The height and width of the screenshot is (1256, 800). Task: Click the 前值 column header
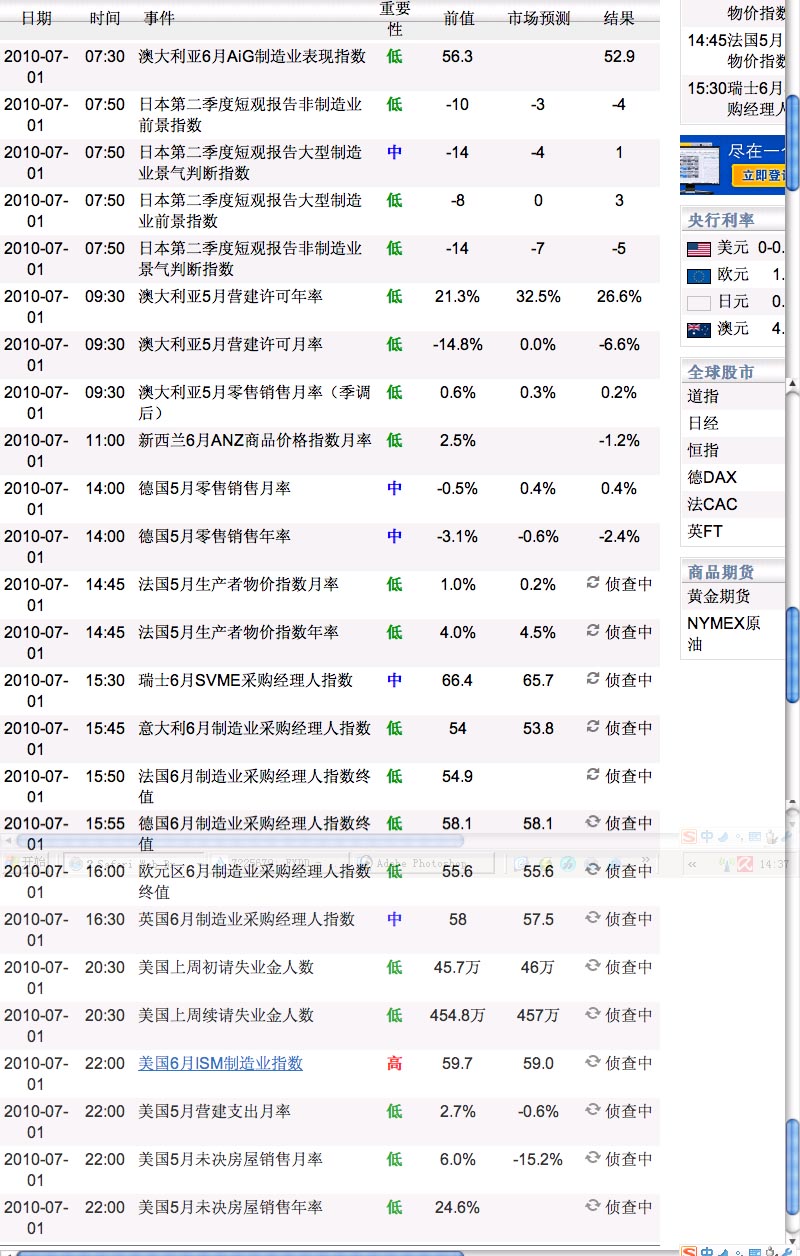[459, 18]
